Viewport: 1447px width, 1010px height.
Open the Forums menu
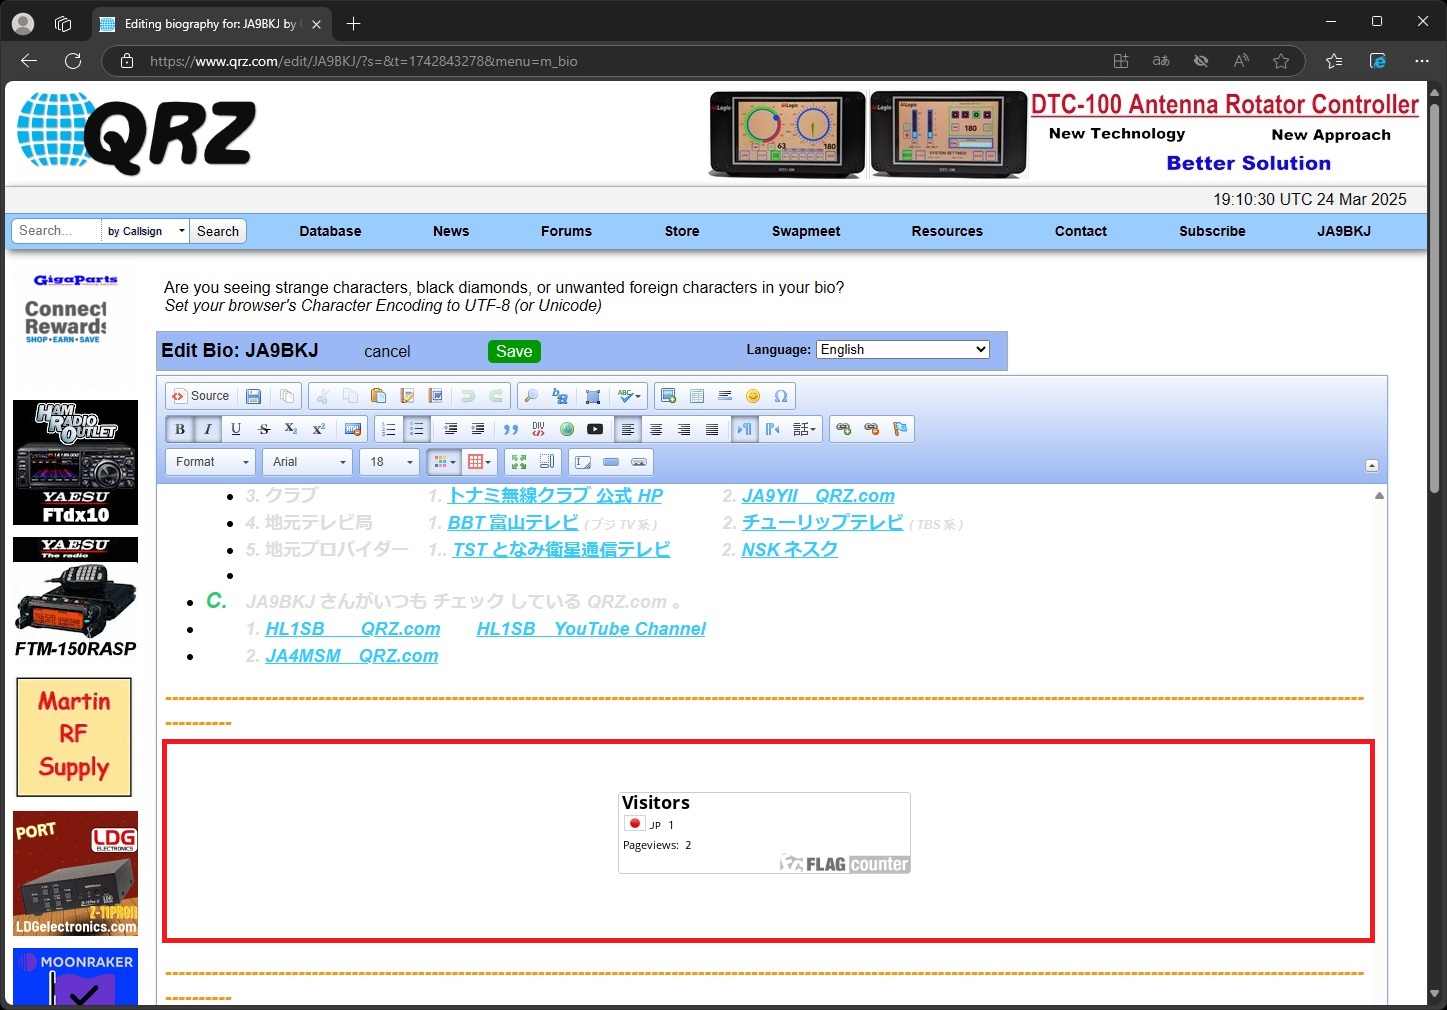566,231
